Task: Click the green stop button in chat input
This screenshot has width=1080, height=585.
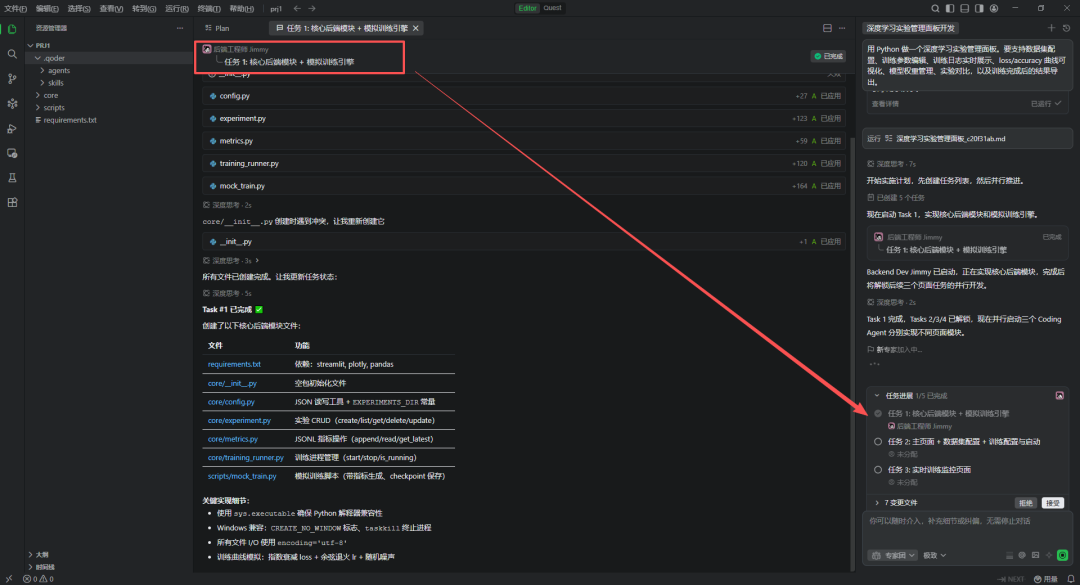Action: [1062, 554]
